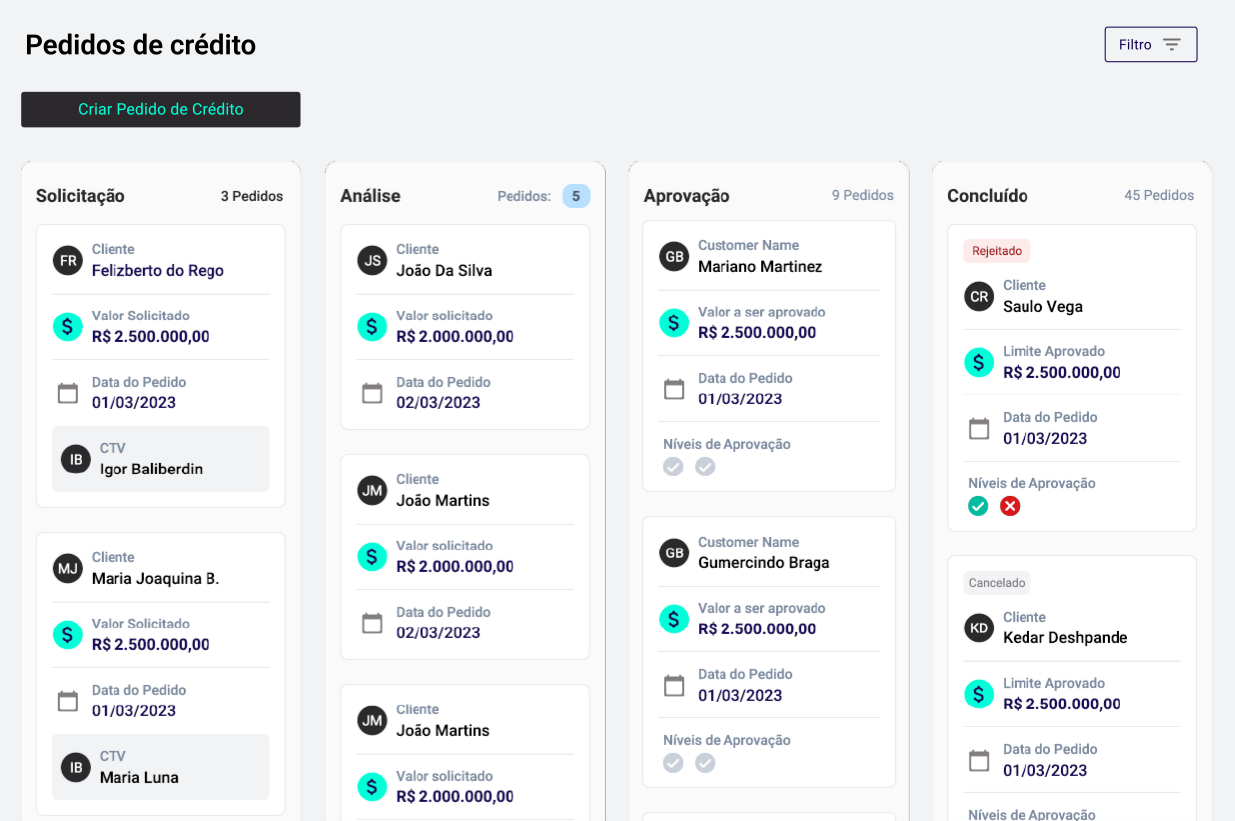Select customer name Mariano Martinez

pyautogui.click(x=760, y=267)
